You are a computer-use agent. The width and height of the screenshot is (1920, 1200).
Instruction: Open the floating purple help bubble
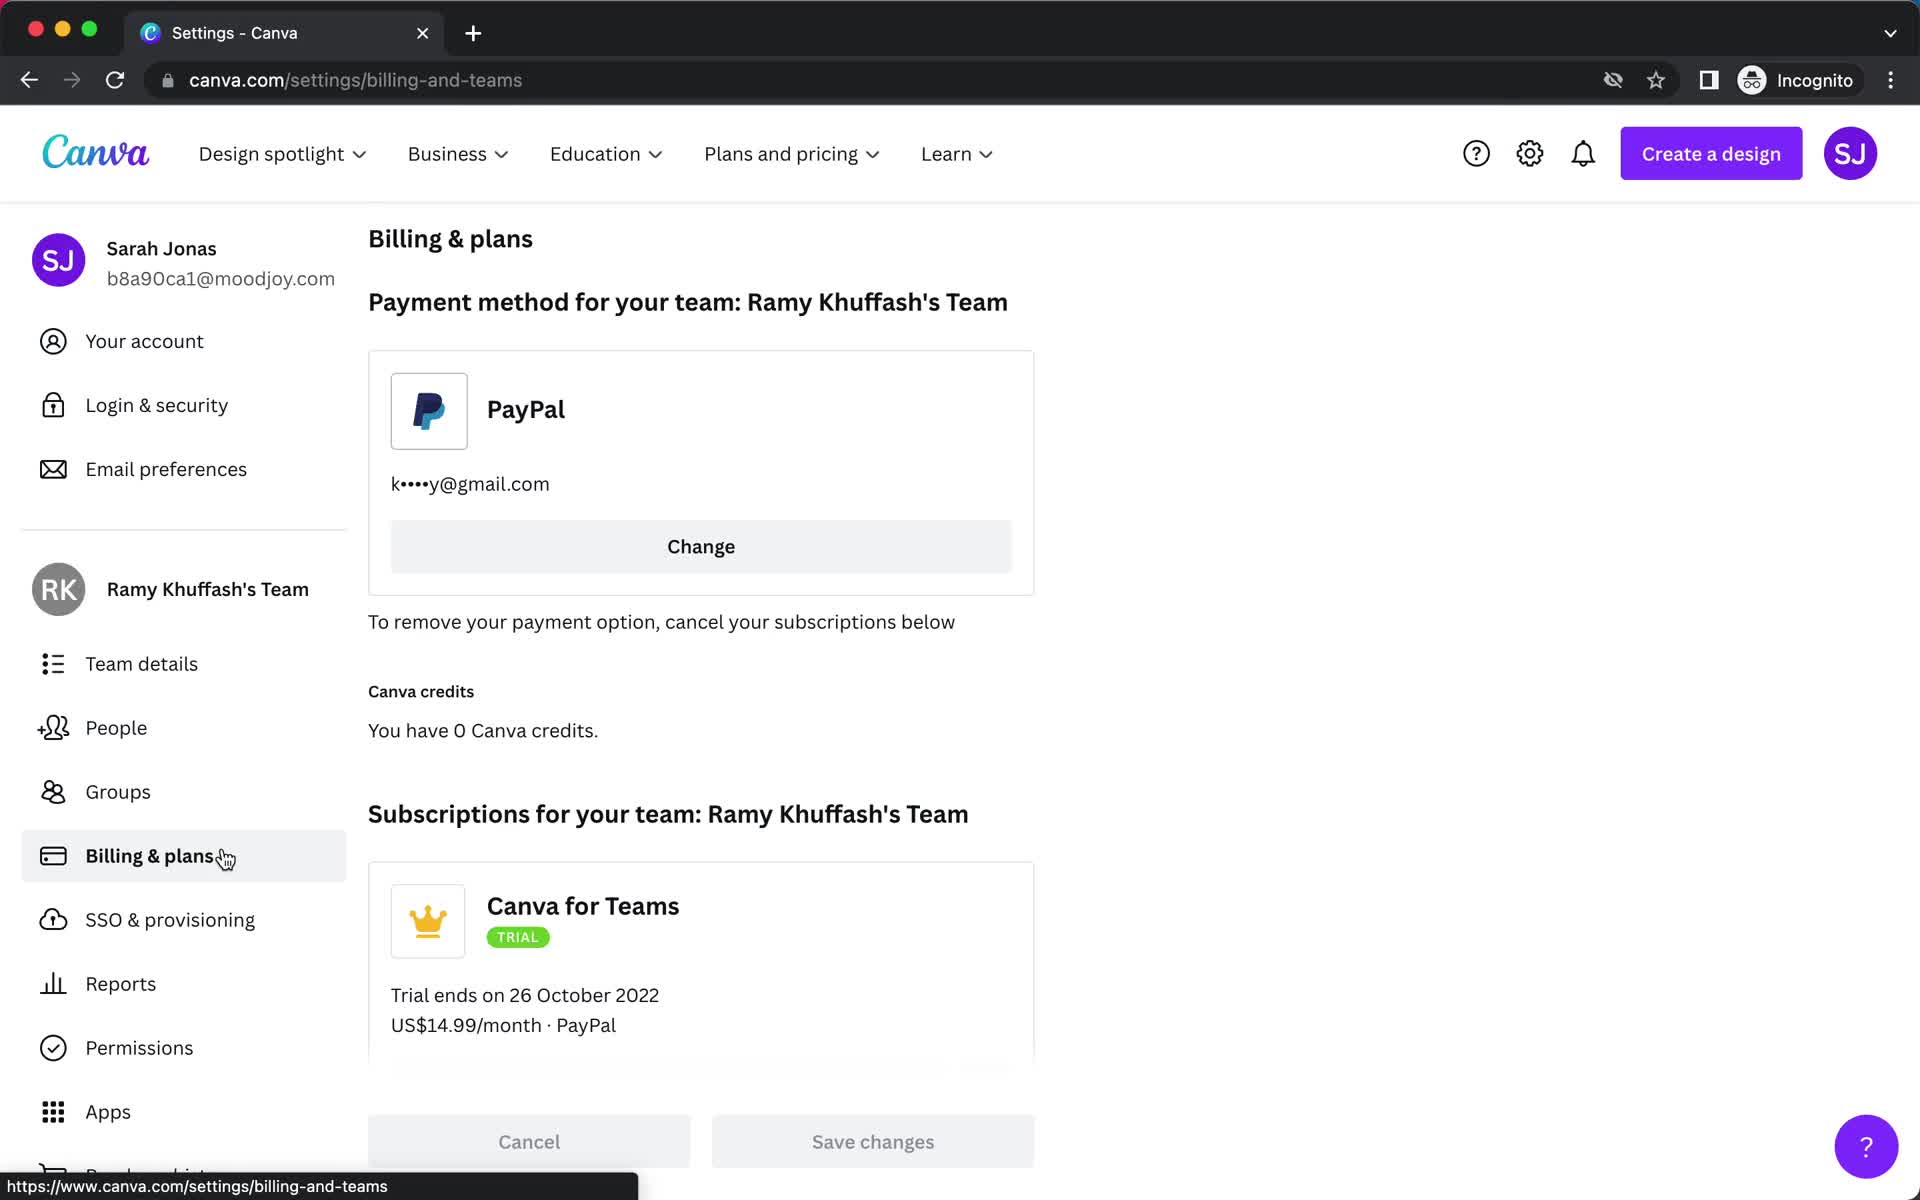tap(1866, 1146)
